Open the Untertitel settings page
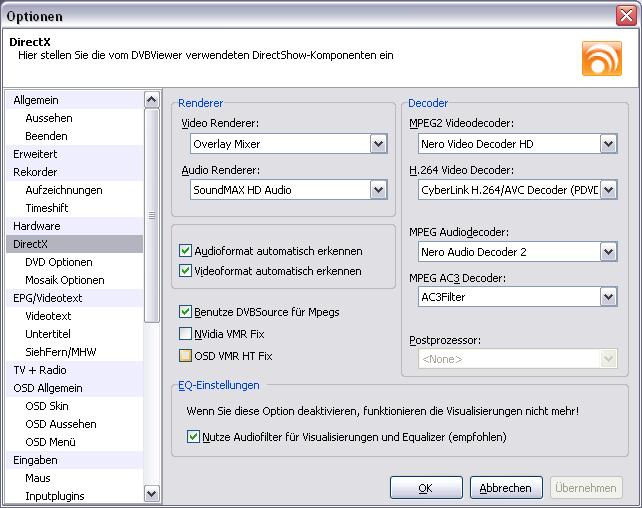This screenshot has width=642, height=508. [75, 334]
